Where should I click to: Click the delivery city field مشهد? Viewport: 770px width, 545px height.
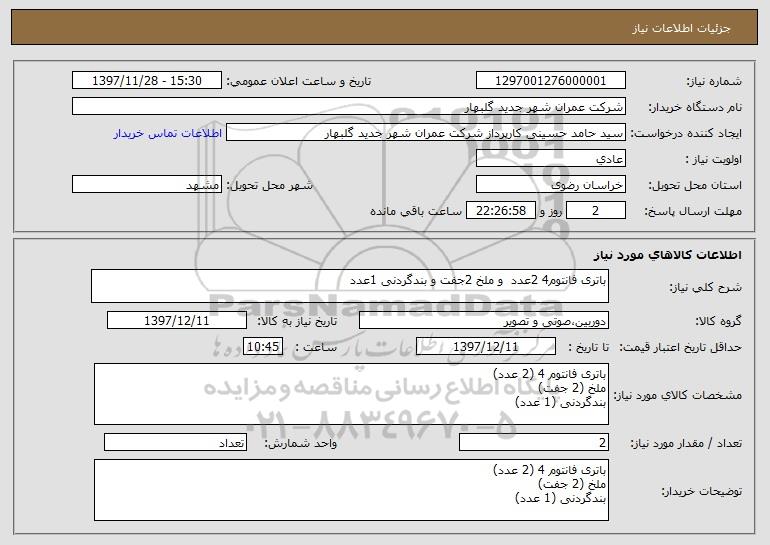147,185
